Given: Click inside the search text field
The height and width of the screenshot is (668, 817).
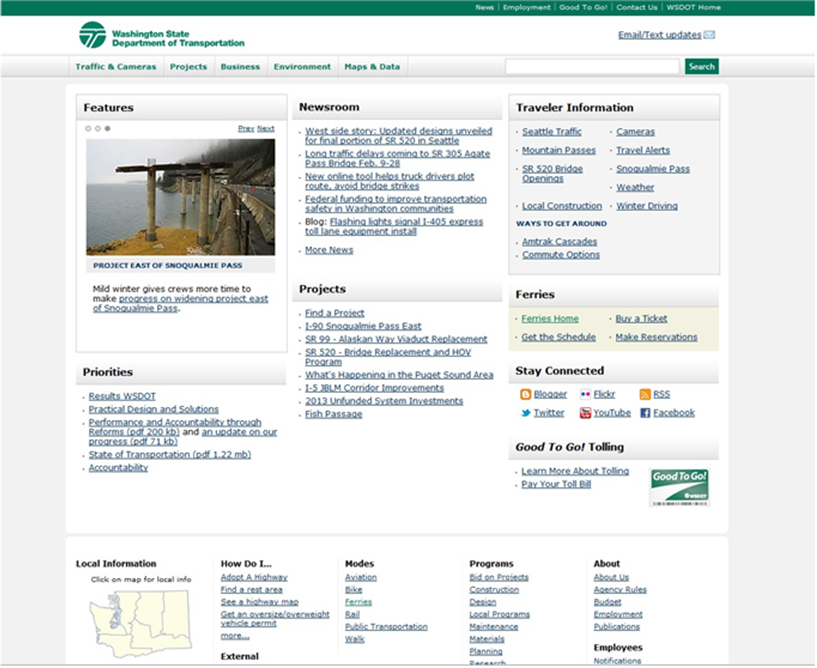Looking at the screenshot, I should (592, 67).
